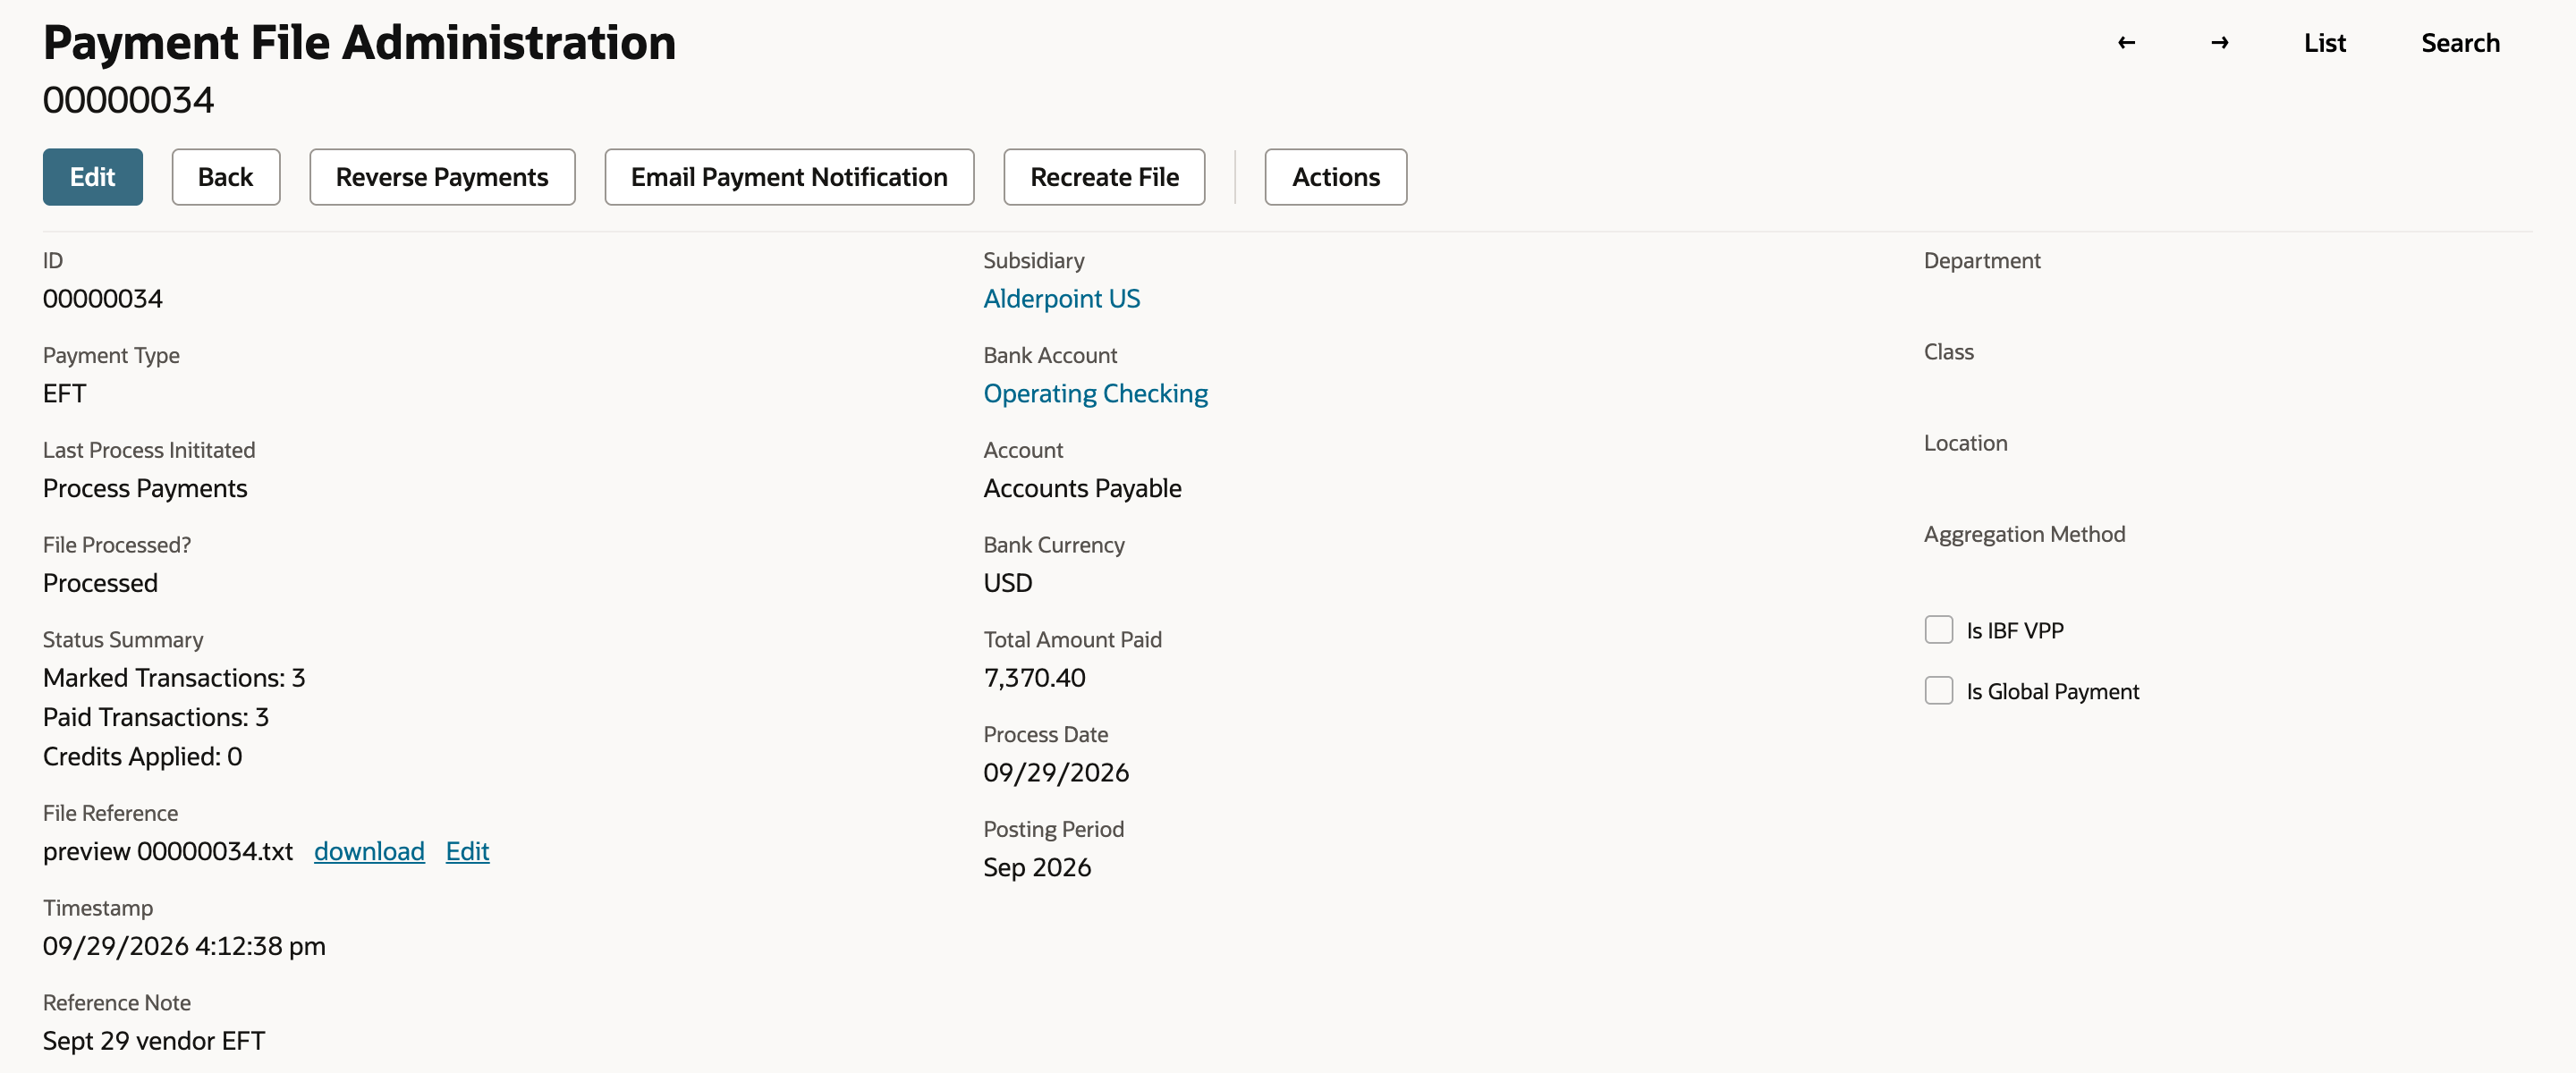
Task: Select the Paid Transactions: 3 line
Action: coord(156,717)
